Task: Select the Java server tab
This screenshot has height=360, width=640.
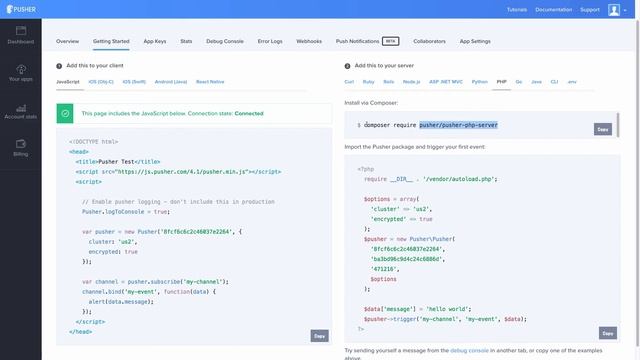Action: pos(536,82)
